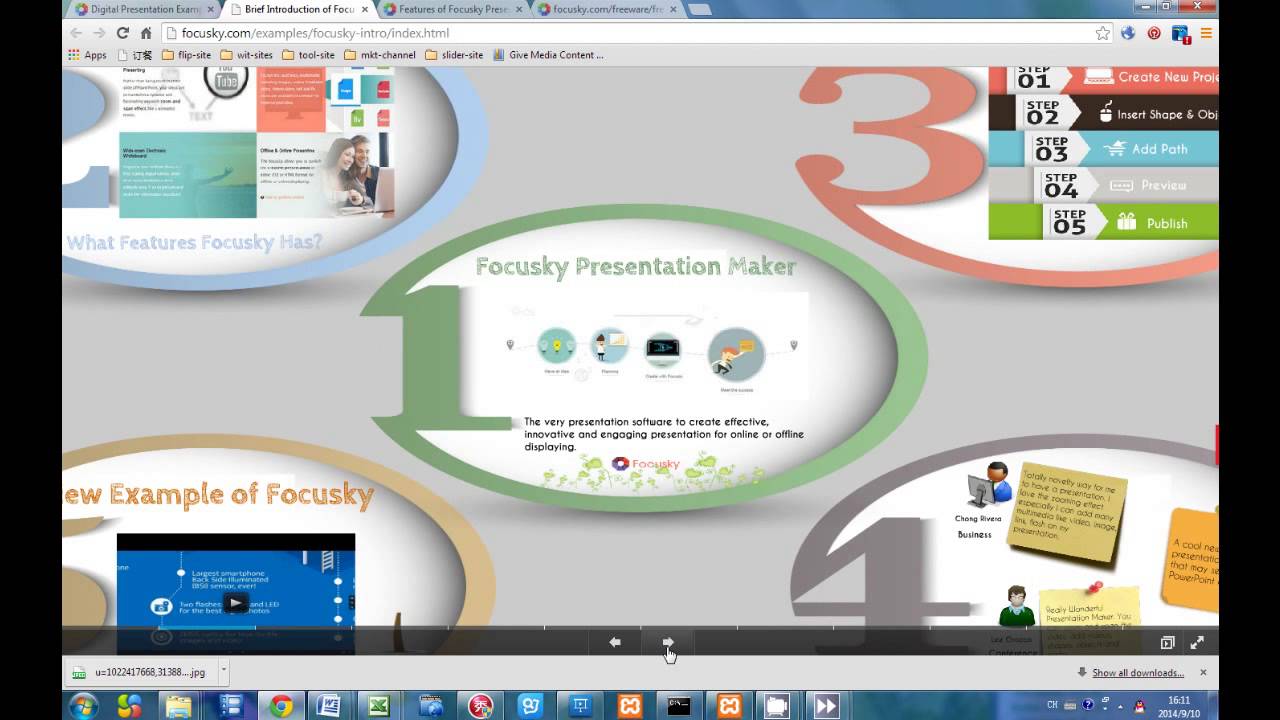Click the Focusky logo under the description
This screenshot has height=720, width=1280.
tap(645, 464)
